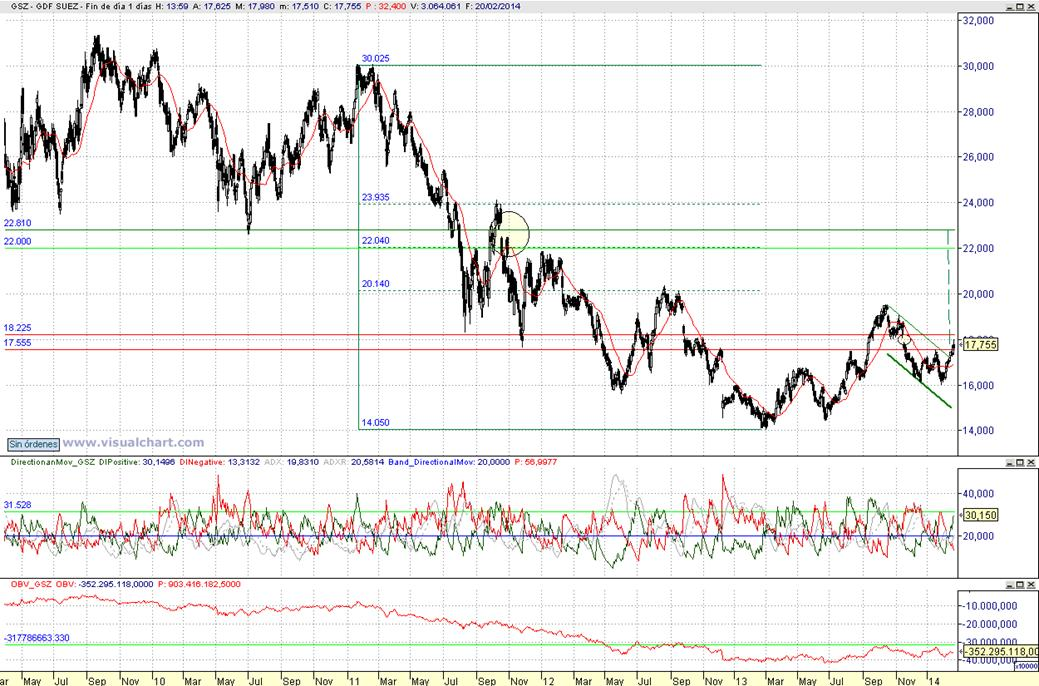Select the 30,150 DIPositive value tag
Image resolution: width=1039 pixels, height=686 pixels.
[979, 515]
